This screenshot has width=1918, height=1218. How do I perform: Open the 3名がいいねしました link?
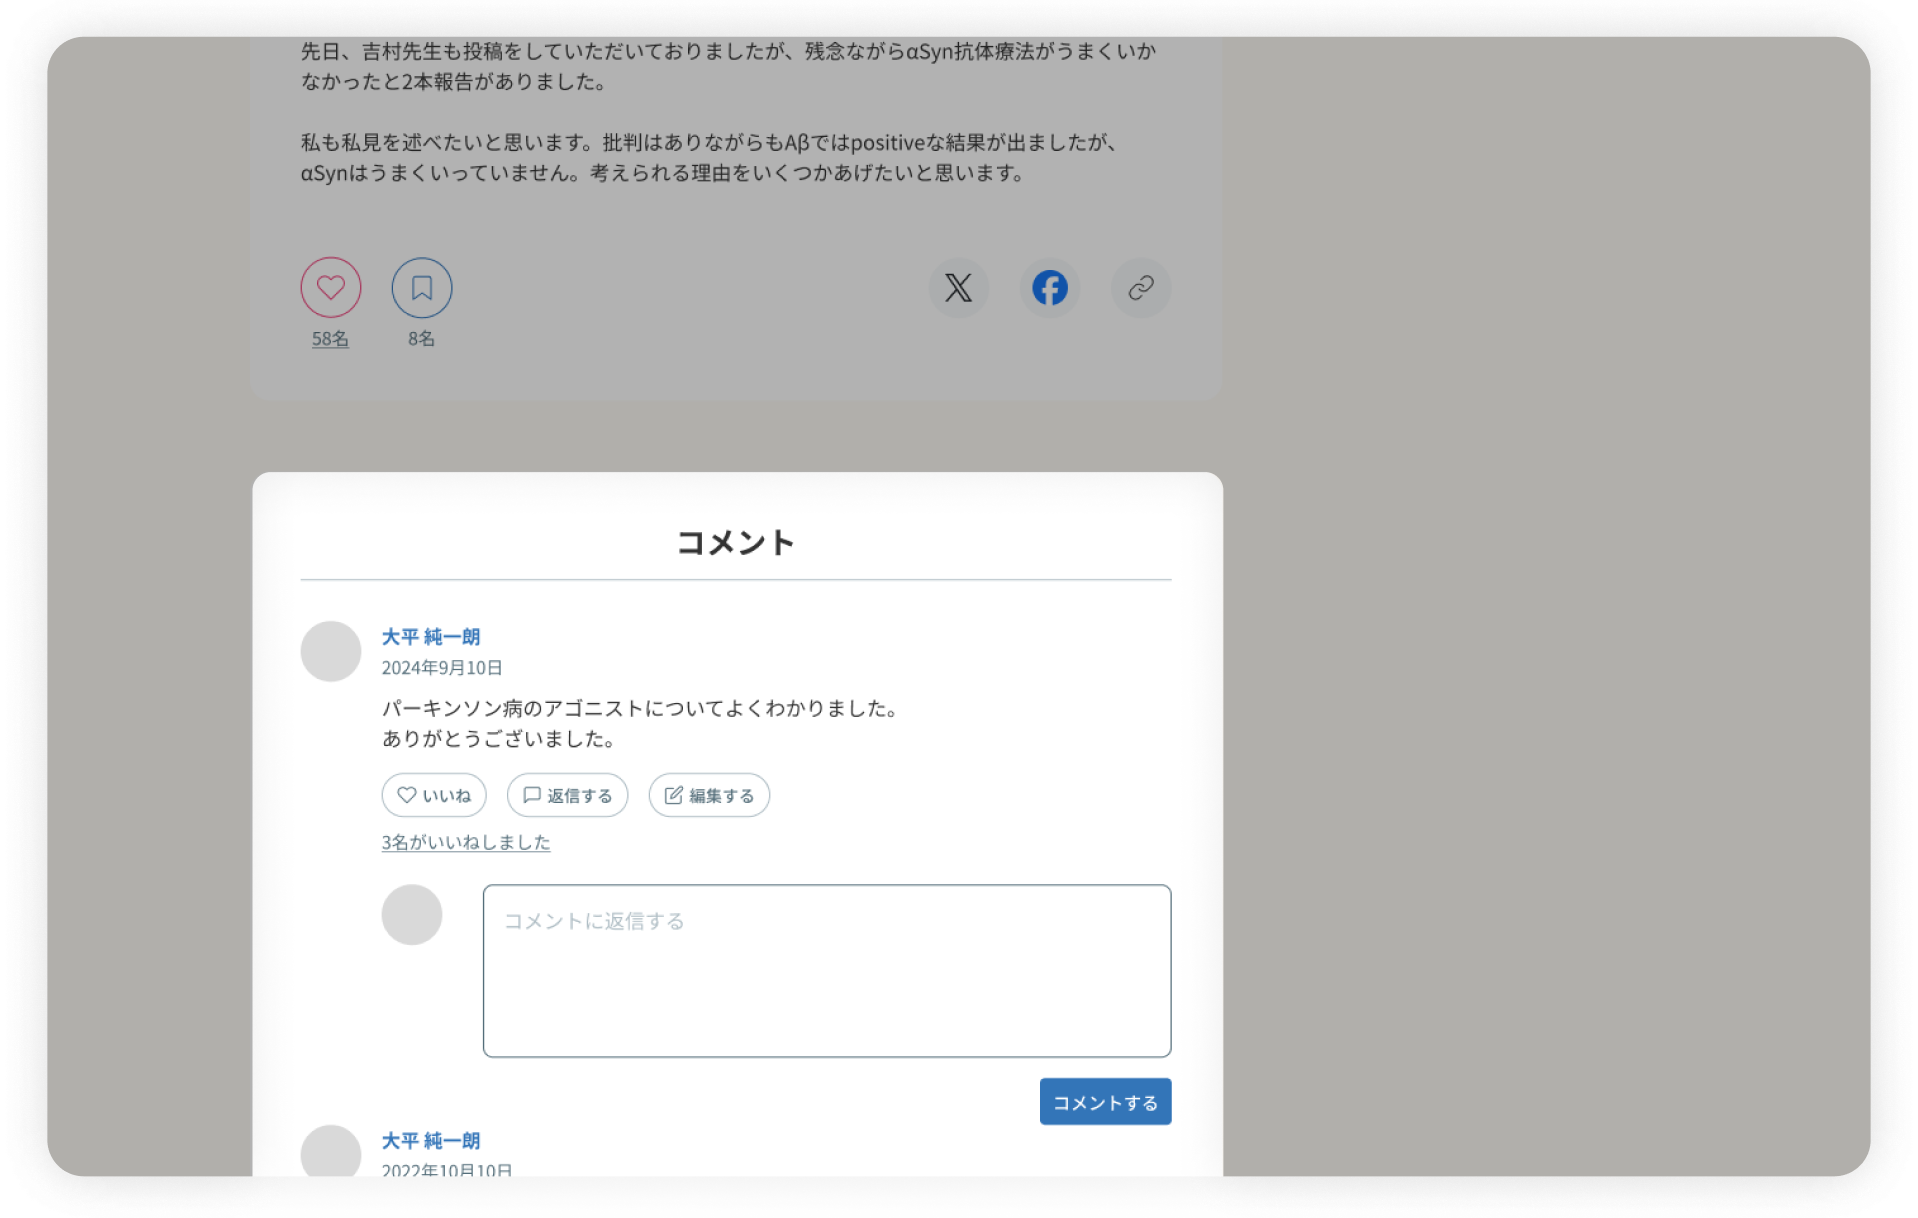pyautogui.click(x=466, y=842)
